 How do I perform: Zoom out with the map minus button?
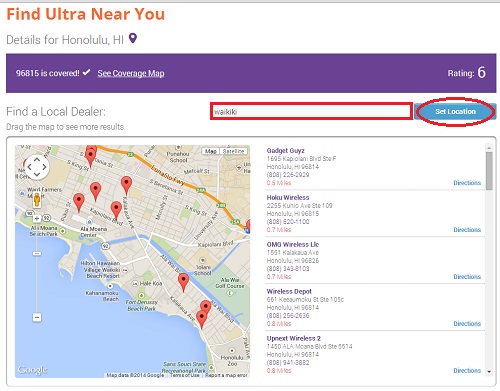[37, 317]
